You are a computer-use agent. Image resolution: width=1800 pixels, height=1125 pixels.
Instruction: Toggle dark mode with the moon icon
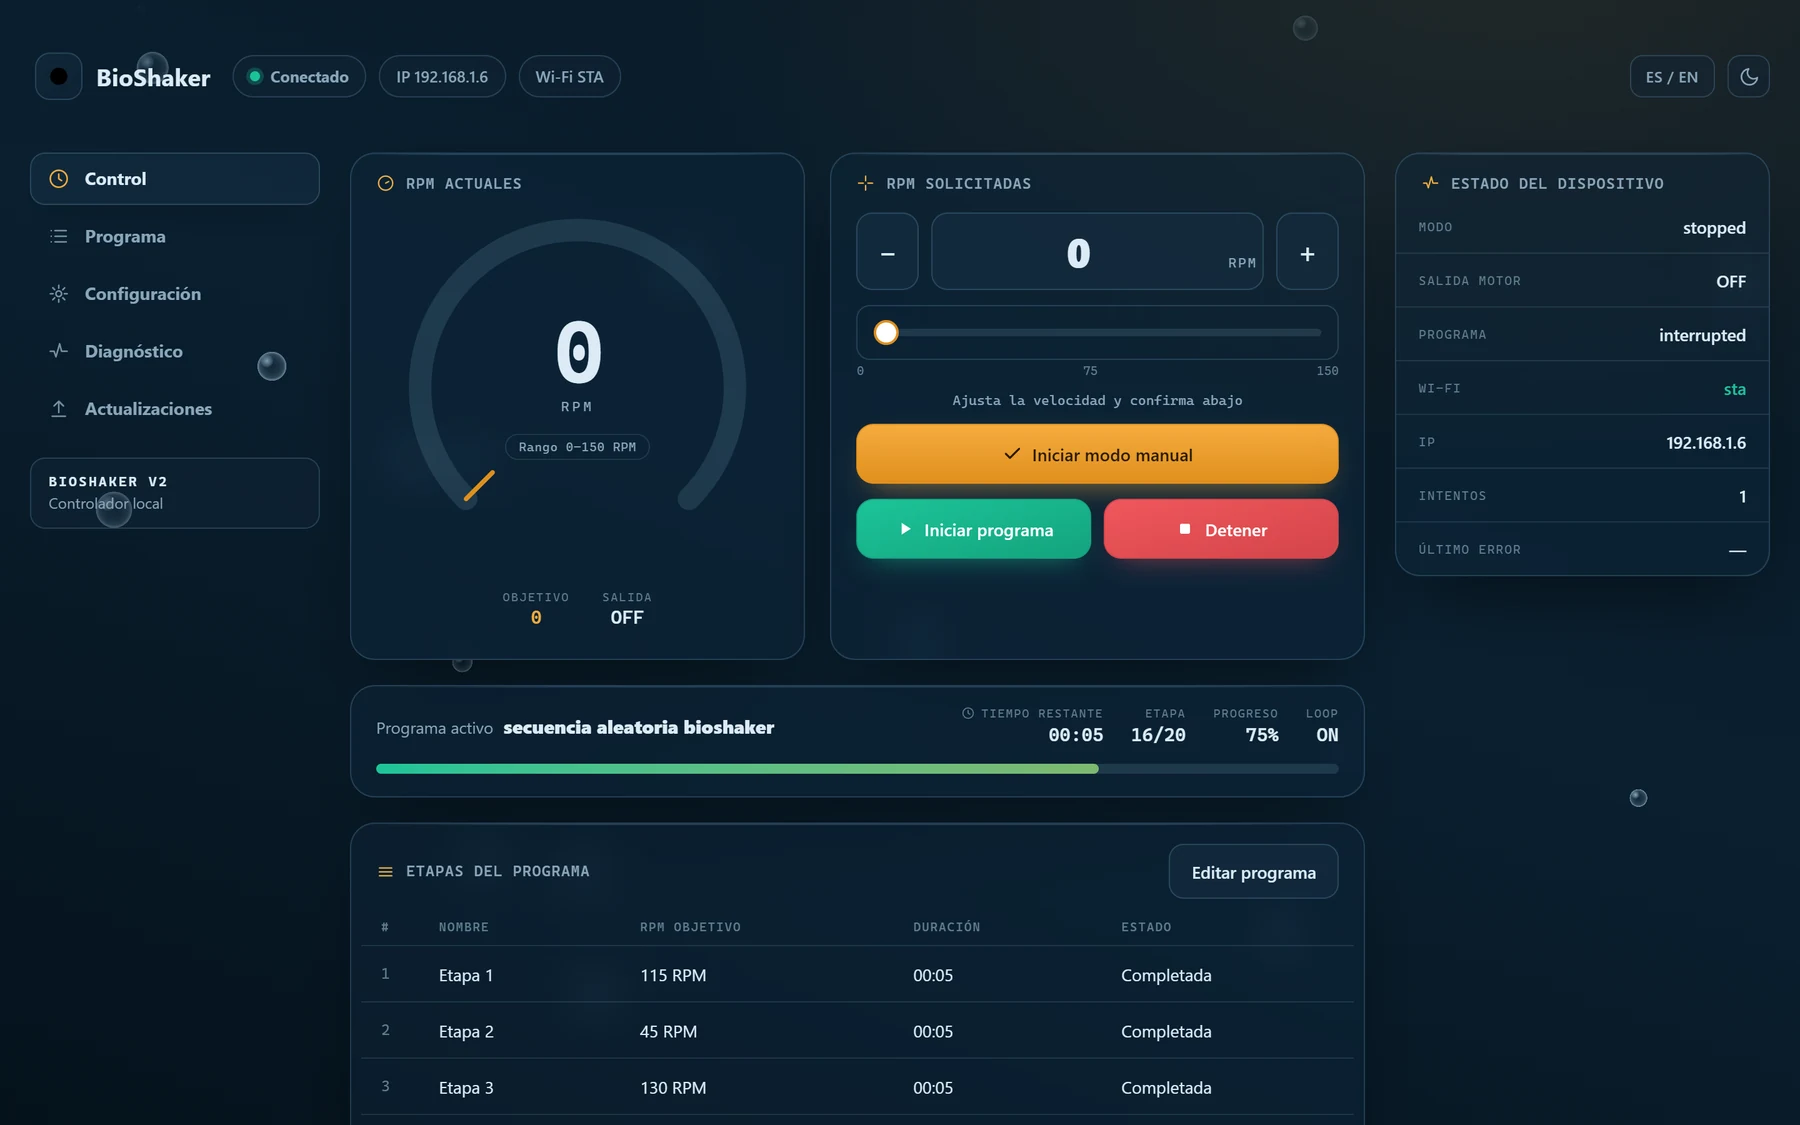coord(1748,77)
